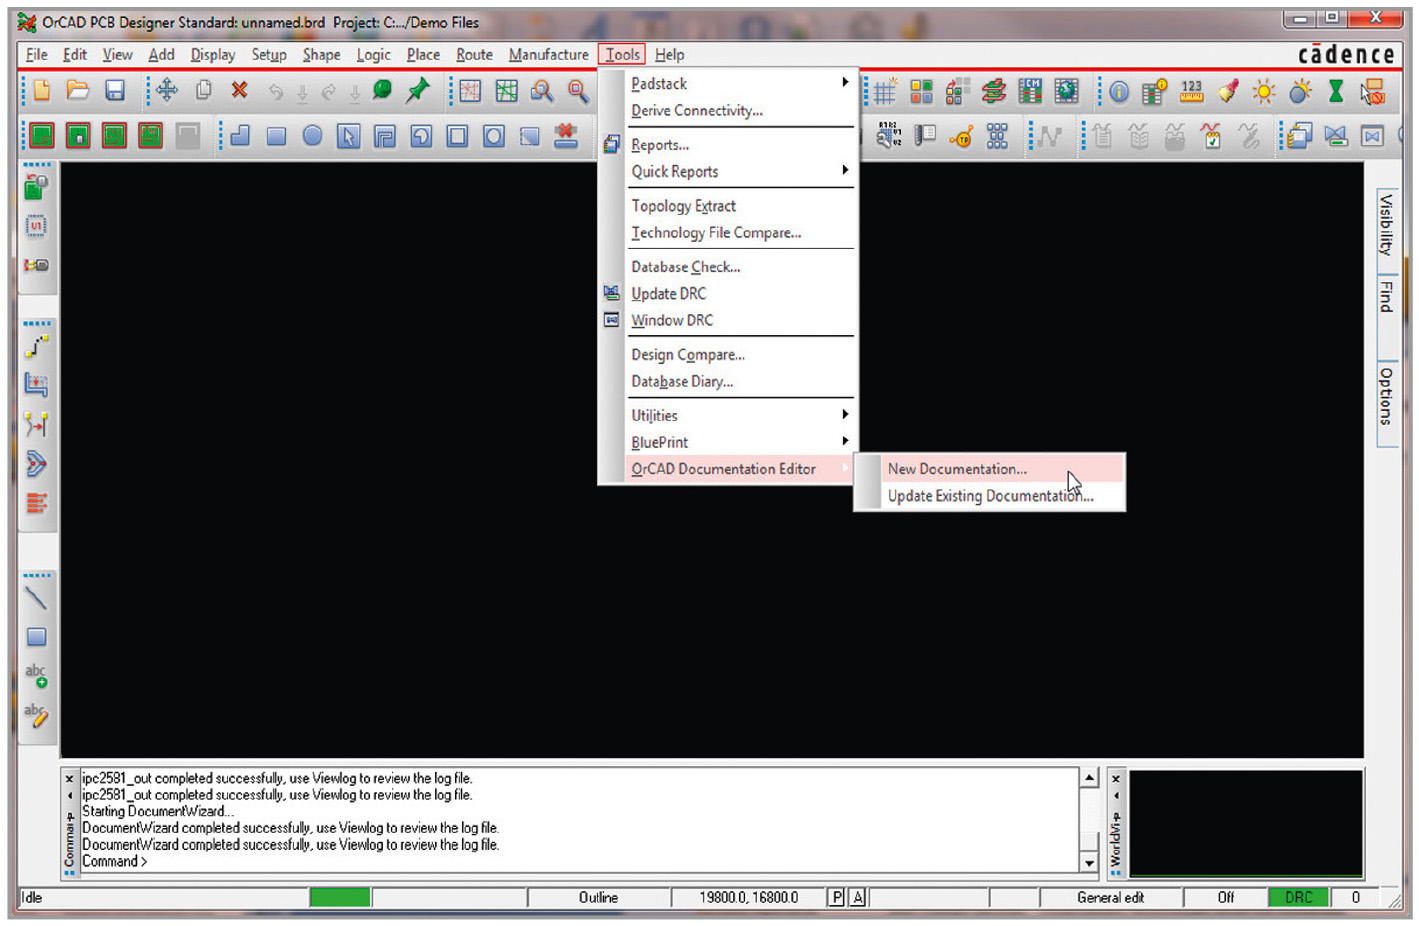1419x926 pixels.
Task: Select the Move four-arrow tool
Action: point(167,91)
